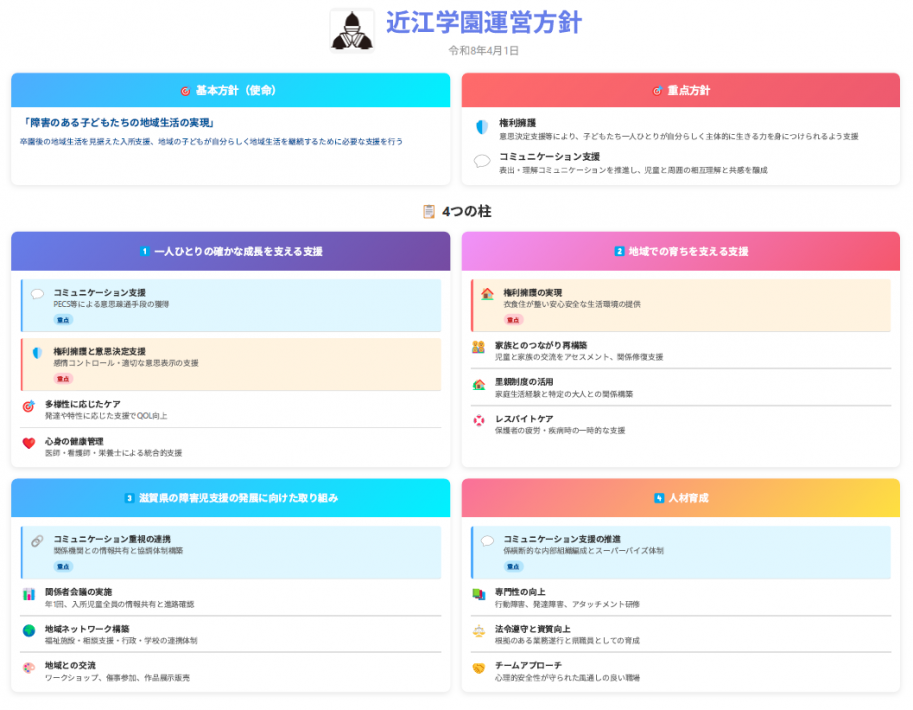This screenshot has width=913, height=710.
Task: Click number 1 badge before 一人ひとりの確かな成長を支える支援
Action: pyautogui.click(x=145, y=252)
